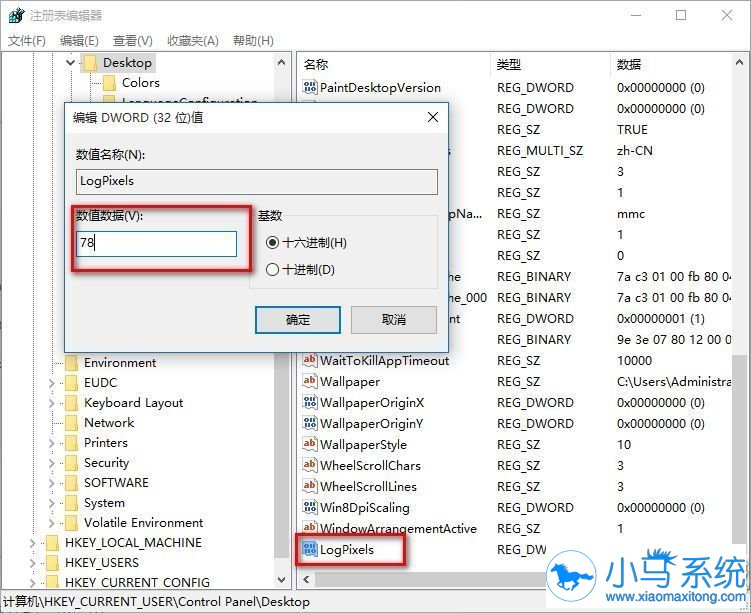Click the SOFTWARE folder icon
The image size is (751, 613).
pyautogui.click(x=71, y=483)
